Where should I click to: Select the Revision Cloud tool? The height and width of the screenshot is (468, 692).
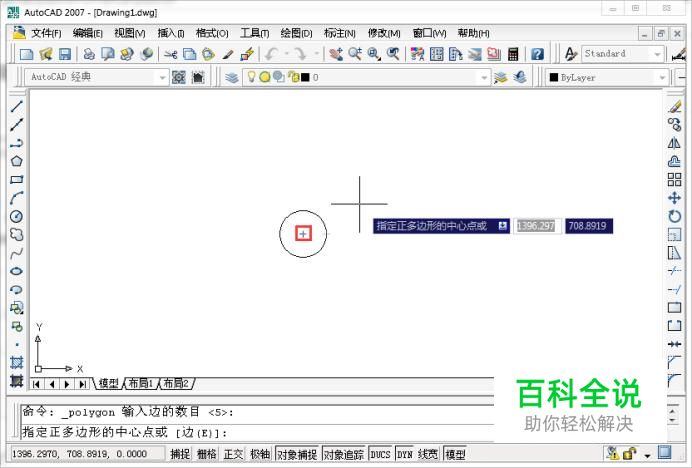(x=16, y=234)
